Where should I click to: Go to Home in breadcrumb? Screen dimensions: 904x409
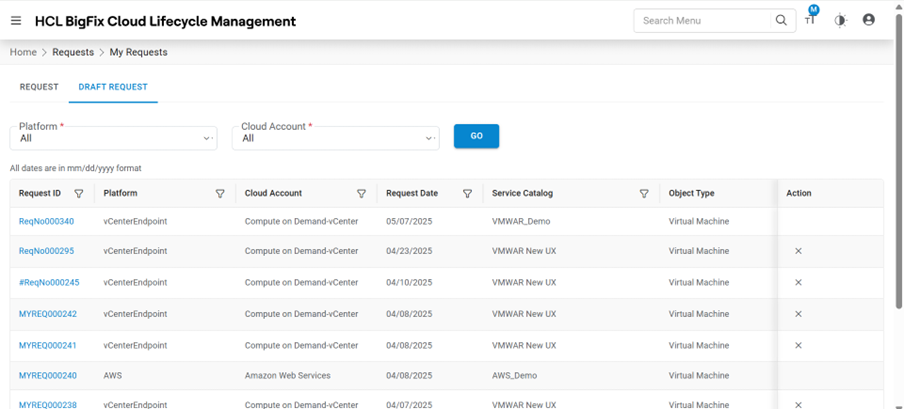click(x=23, y=52)
